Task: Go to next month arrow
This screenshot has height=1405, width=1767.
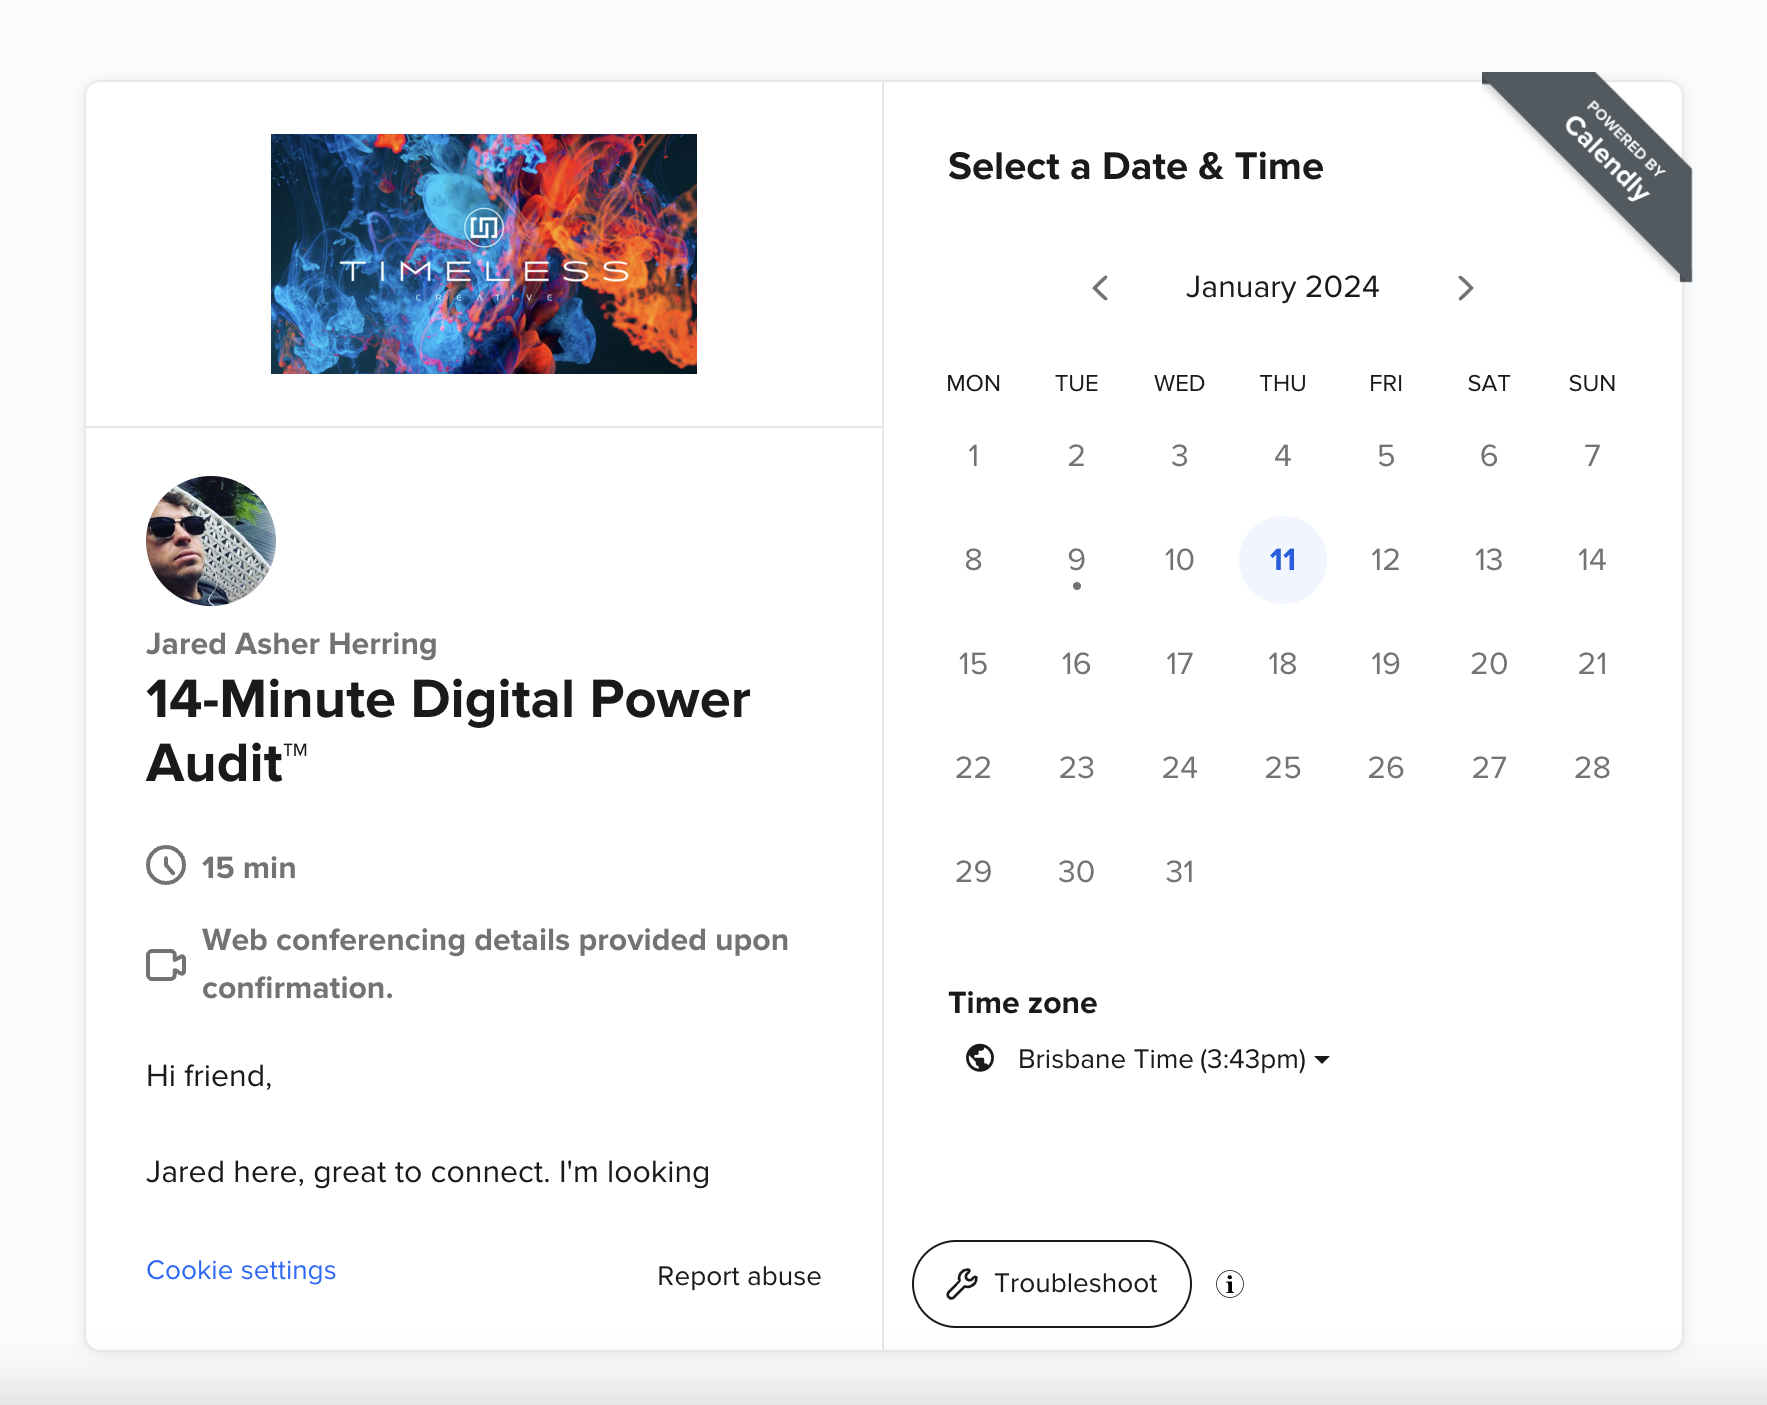Action: (x=1466, y=288)
